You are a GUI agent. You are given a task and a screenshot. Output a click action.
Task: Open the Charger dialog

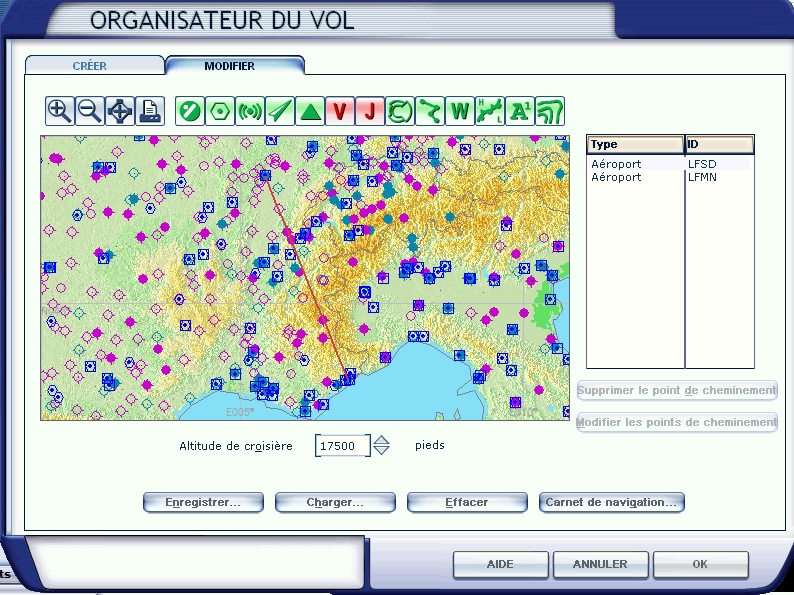(335, 502)
